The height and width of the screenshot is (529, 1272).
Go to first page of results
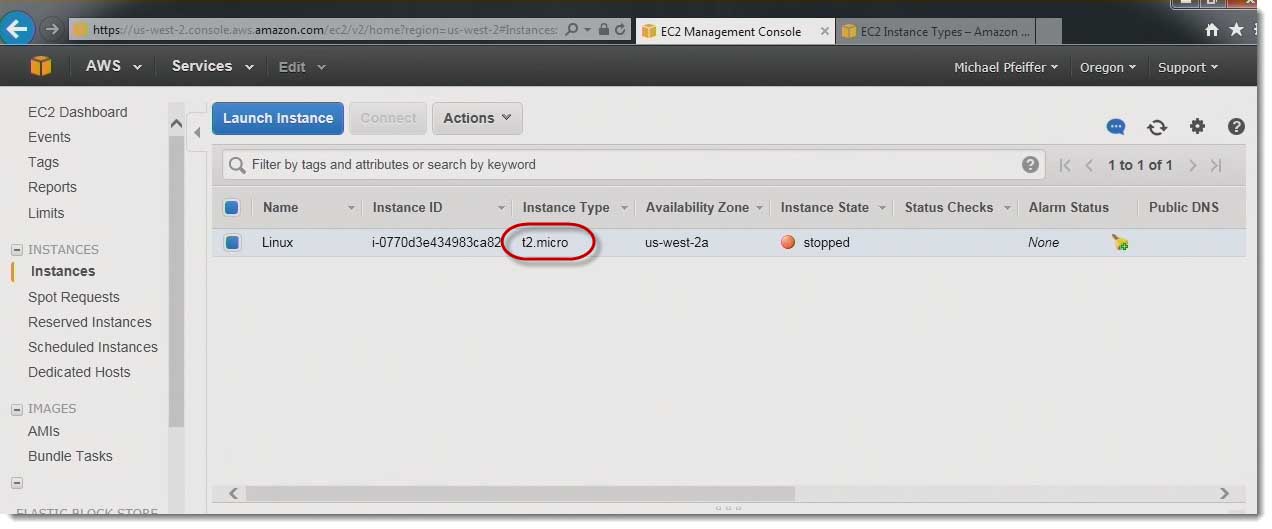pos(1065,165)
